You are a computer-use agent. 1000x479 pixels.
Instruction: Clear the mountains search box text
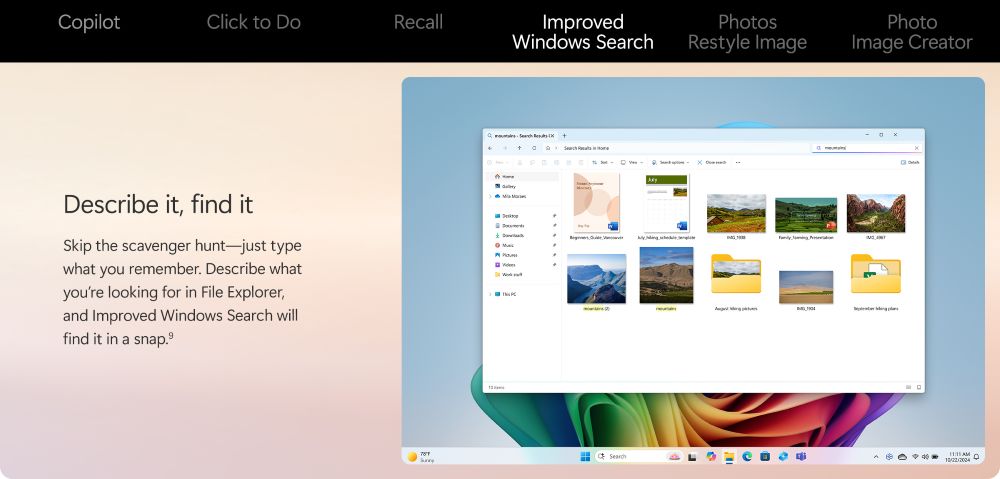(x=916, y=148)
